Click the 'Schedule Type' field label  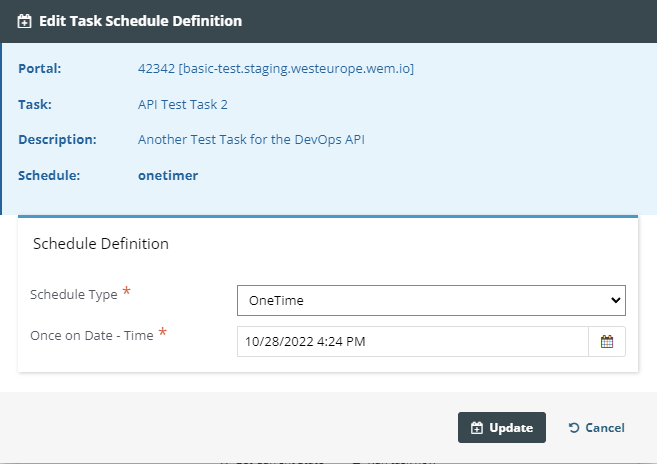[73, 295]
